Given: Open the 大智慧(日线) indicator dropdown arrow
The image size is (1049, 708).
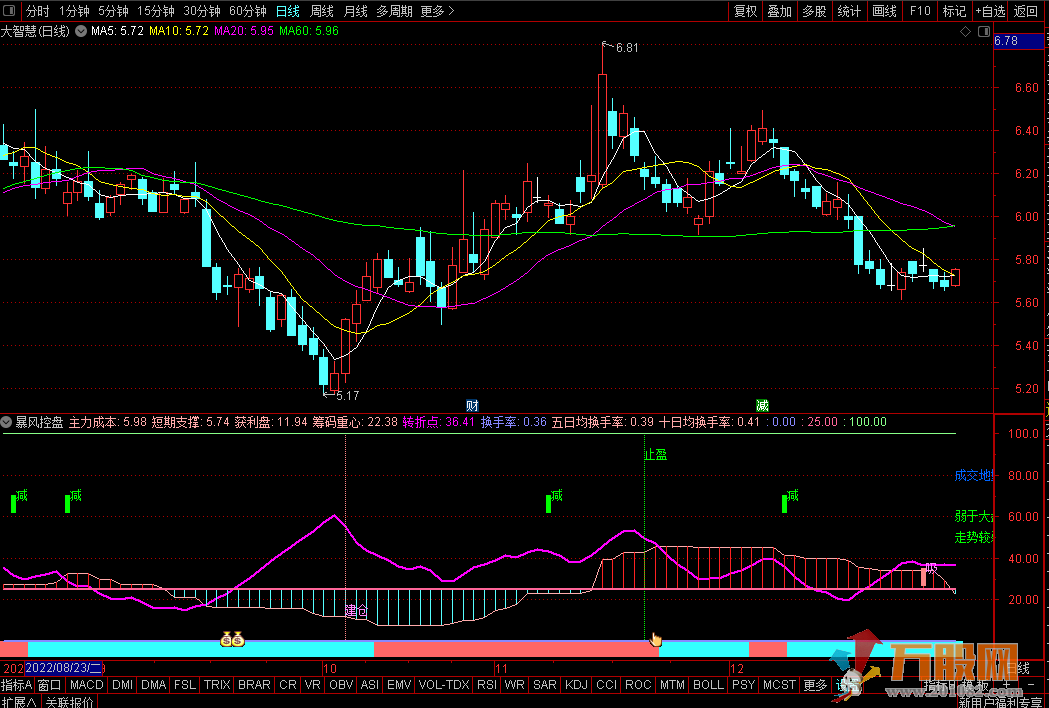Looking at the screenshot, I should pos(81,31).
